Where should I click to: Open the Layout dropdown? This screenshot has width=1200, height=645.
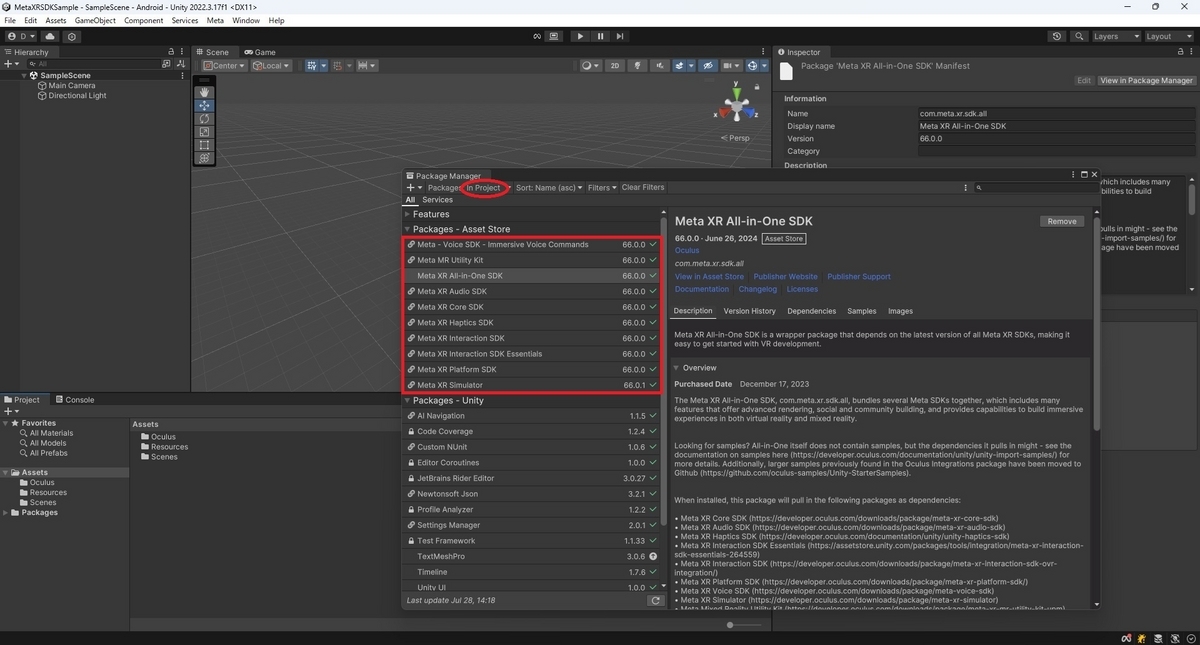point(1169,36)
